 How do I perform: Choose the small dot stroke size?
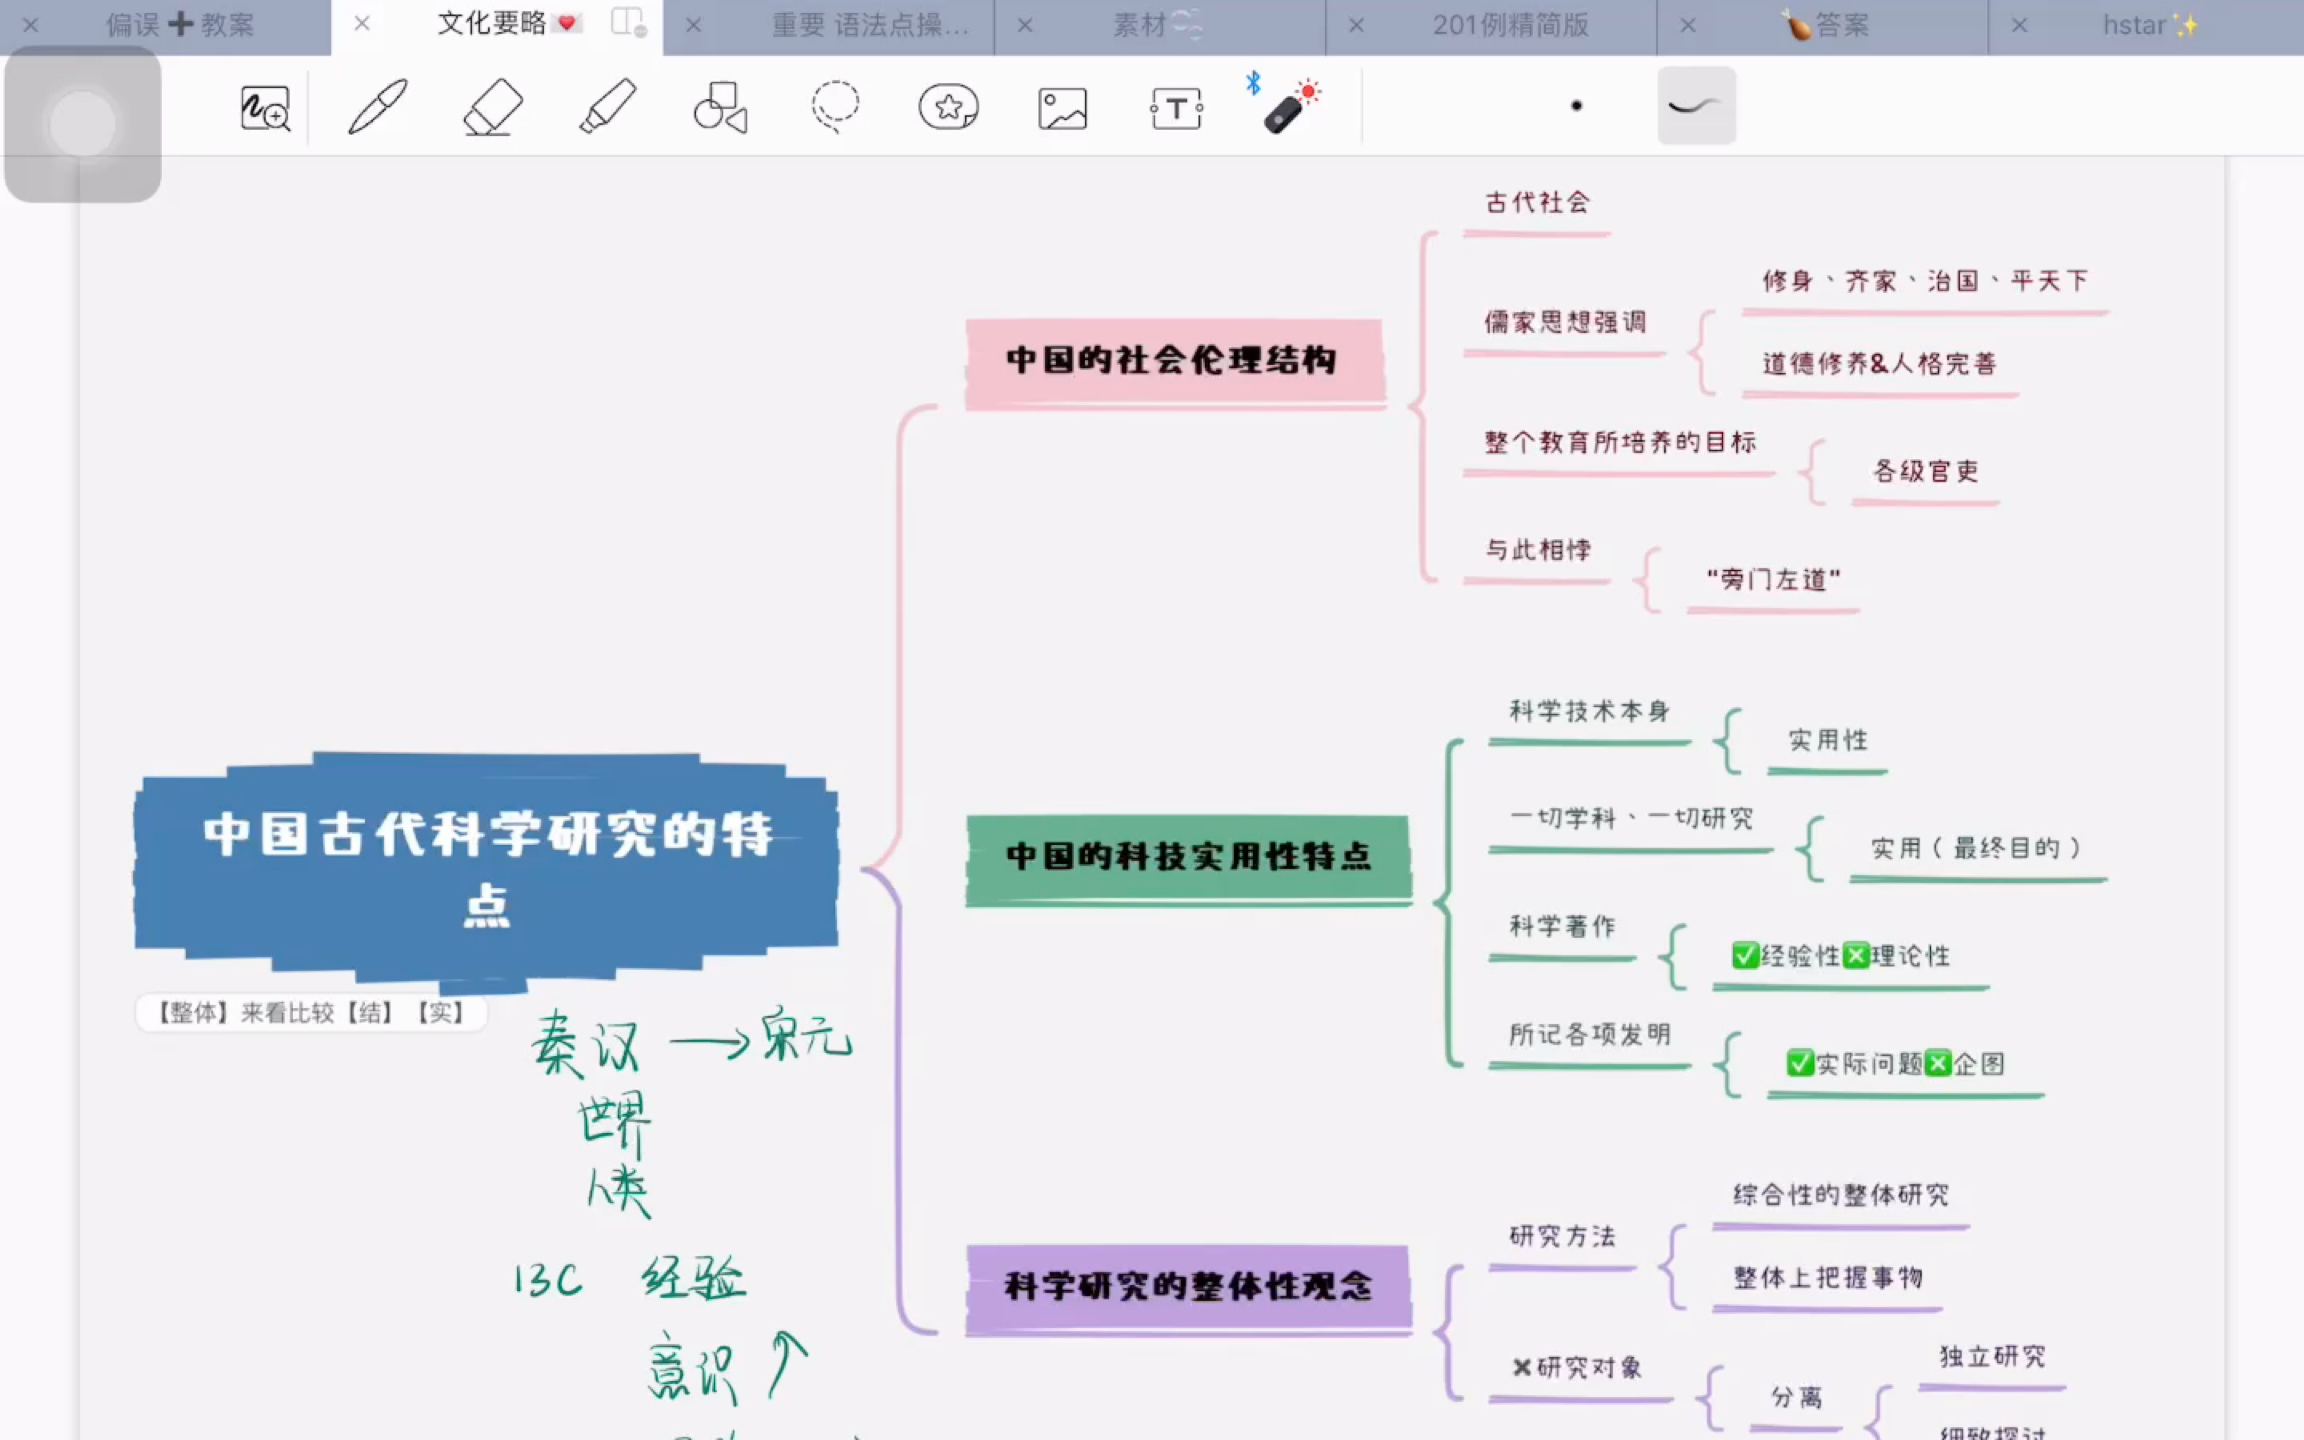(1576, 106)
